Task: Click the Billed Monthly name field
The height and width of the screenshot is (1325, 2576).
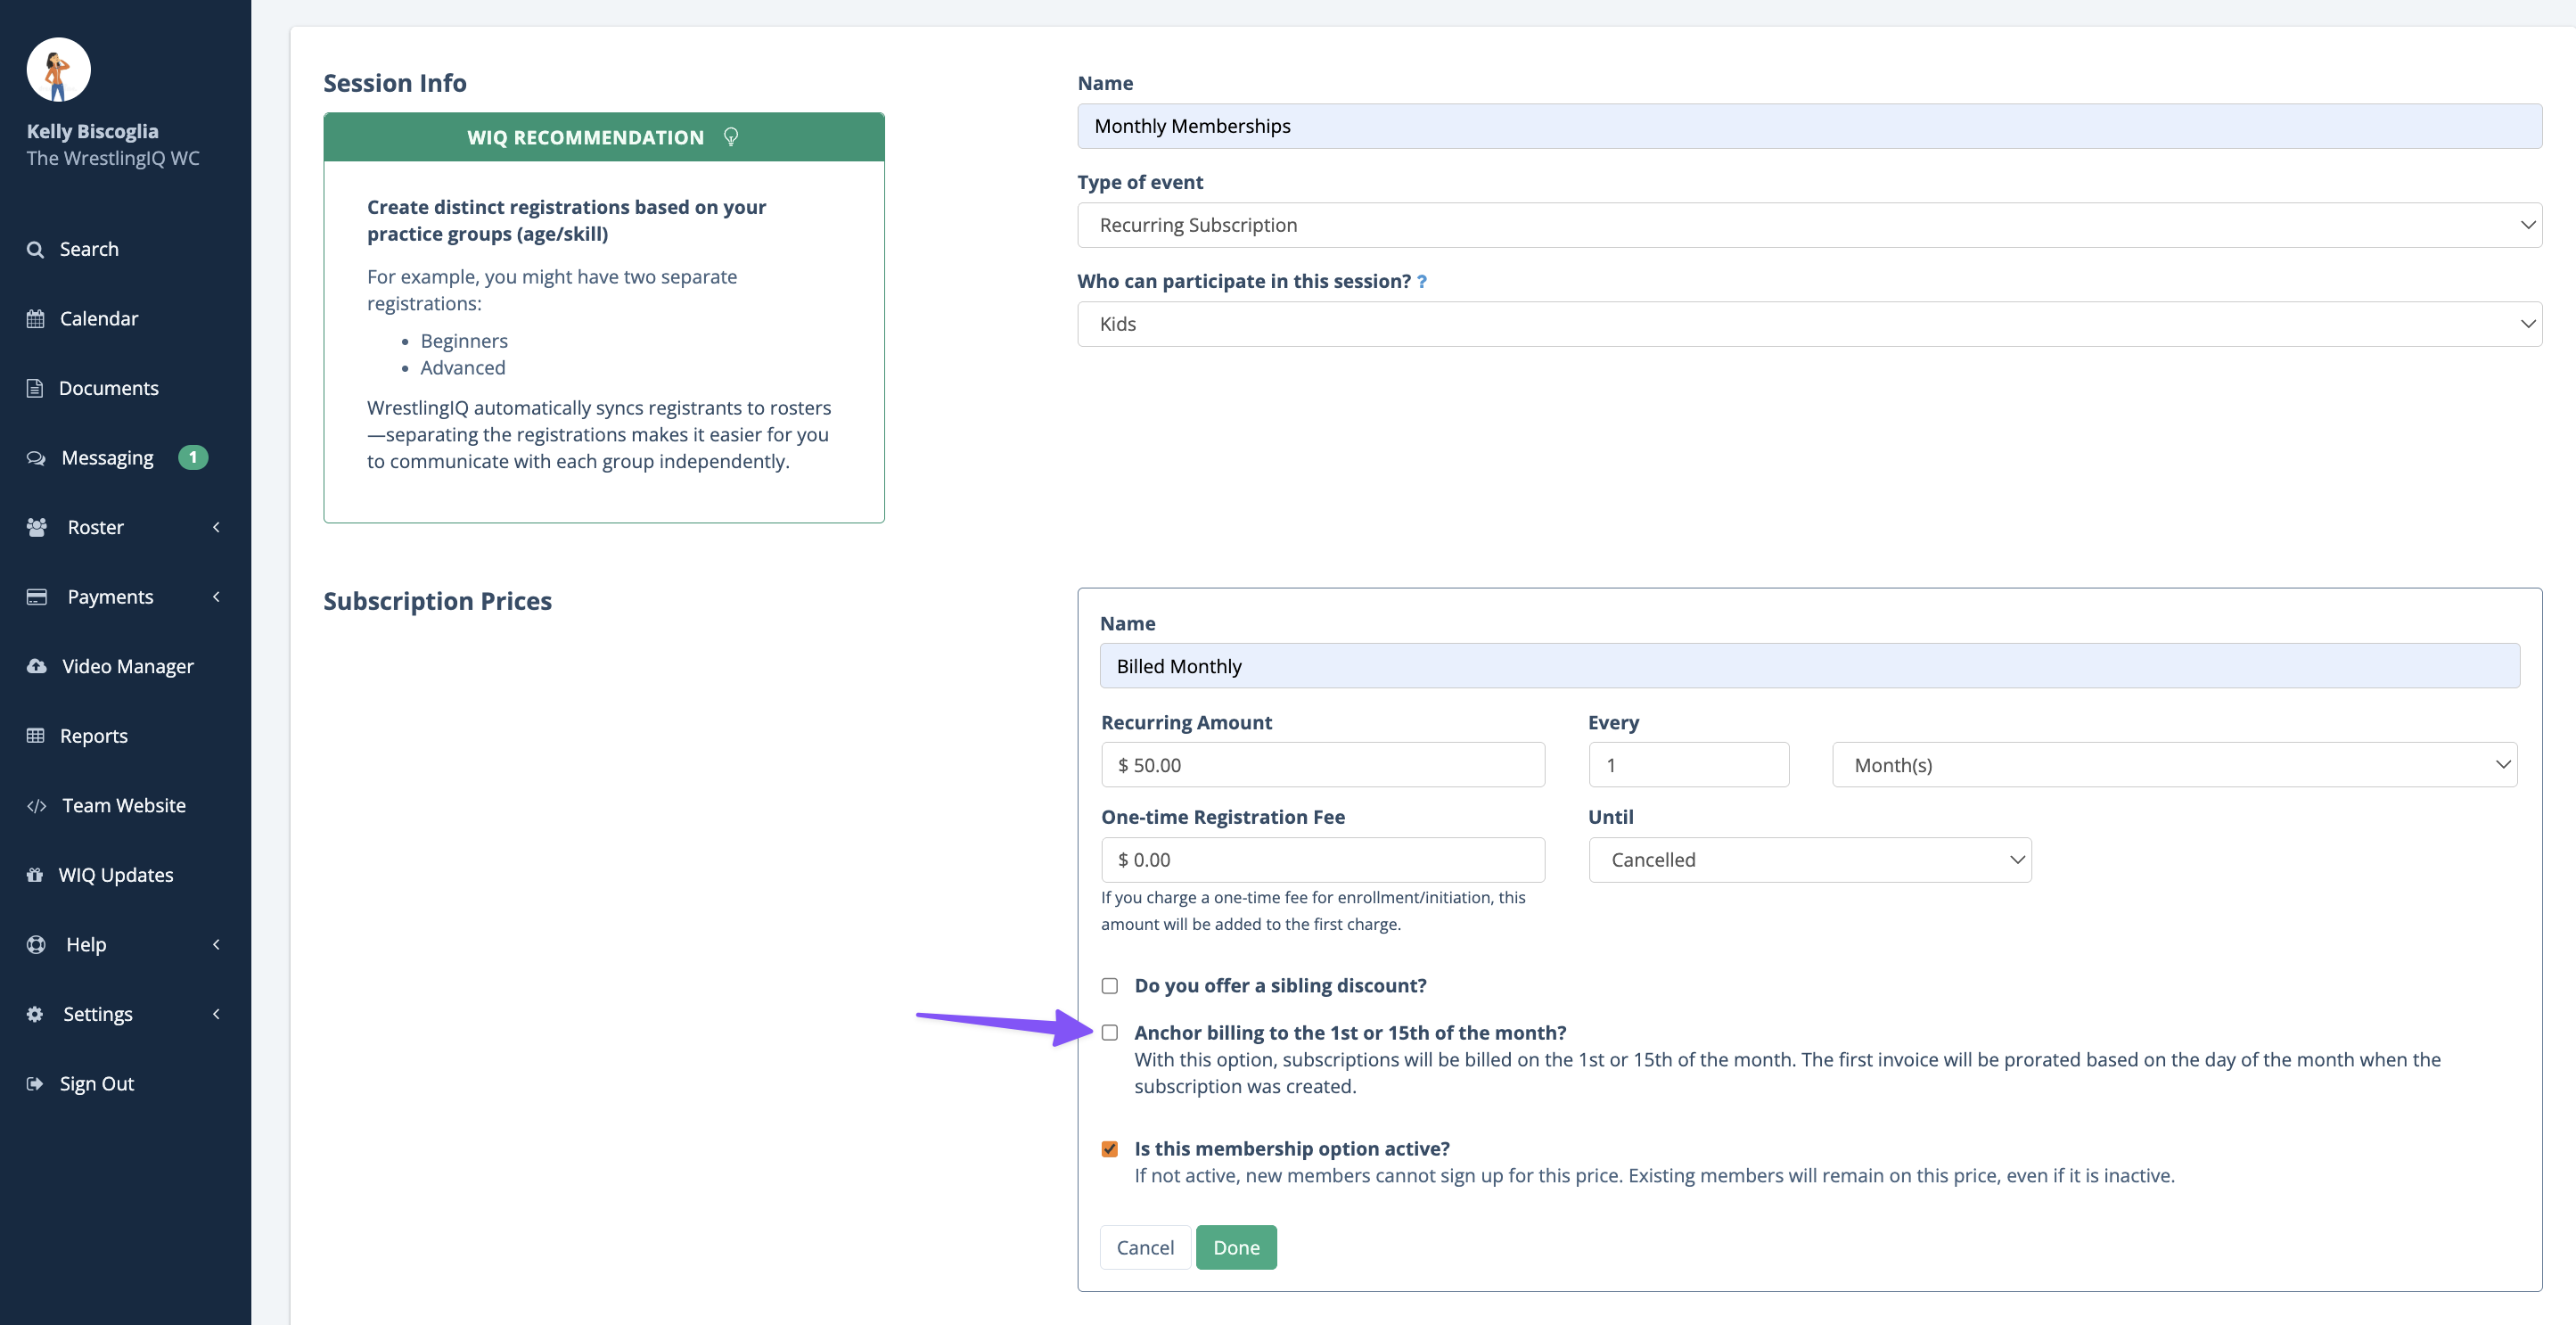Action: point(1809,666)
